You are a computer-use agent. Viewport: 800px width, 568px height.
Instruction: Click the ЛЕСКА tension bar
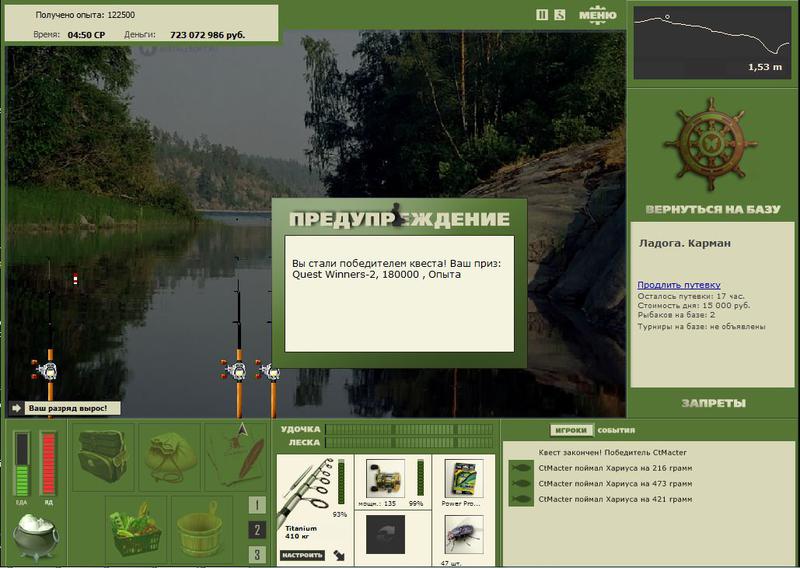click(x=409, y=442)
